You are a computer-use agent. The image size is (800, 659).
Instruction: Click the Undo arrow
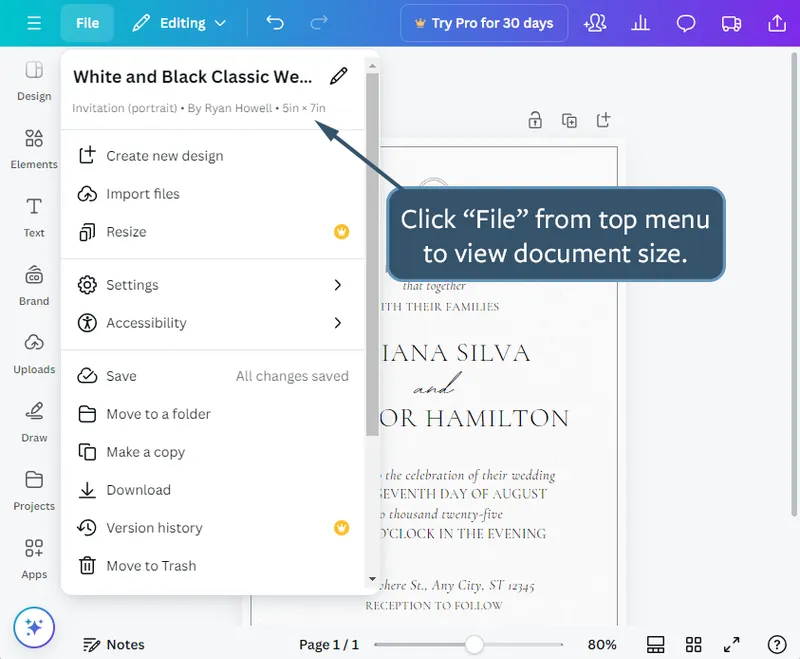(274, 20)
